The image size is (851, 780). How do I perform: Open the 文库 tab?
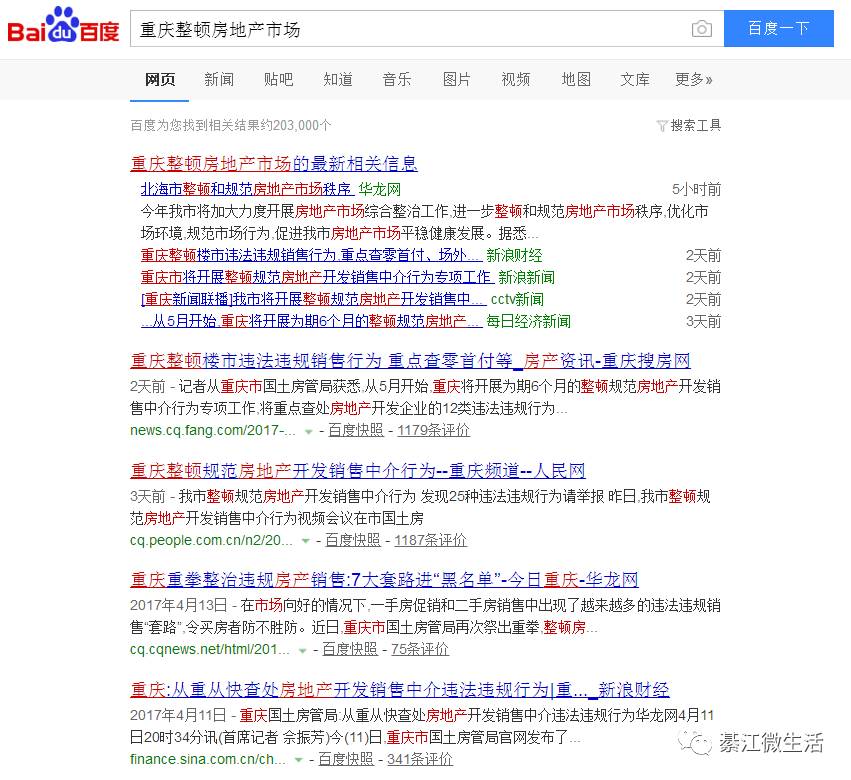coord(634,80)
